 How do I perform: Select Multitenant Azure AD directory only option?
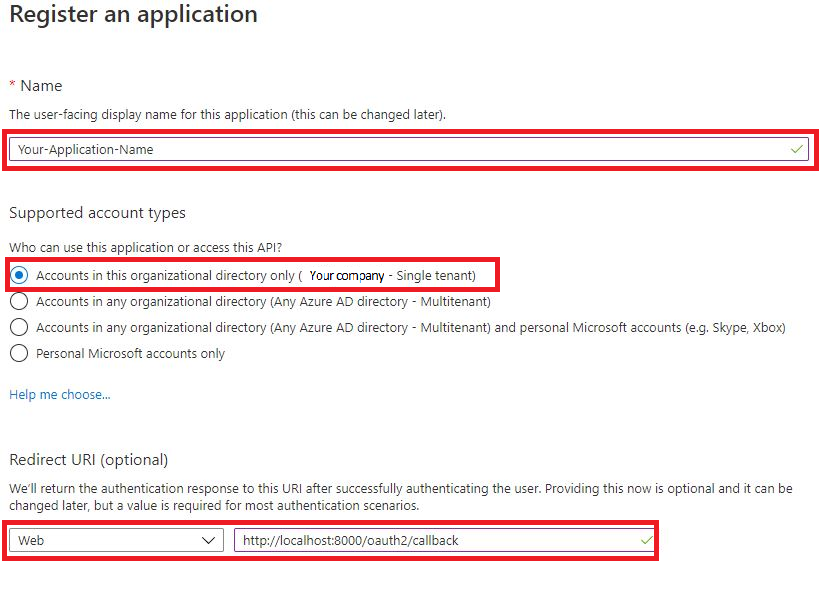(x=19, y=302)
